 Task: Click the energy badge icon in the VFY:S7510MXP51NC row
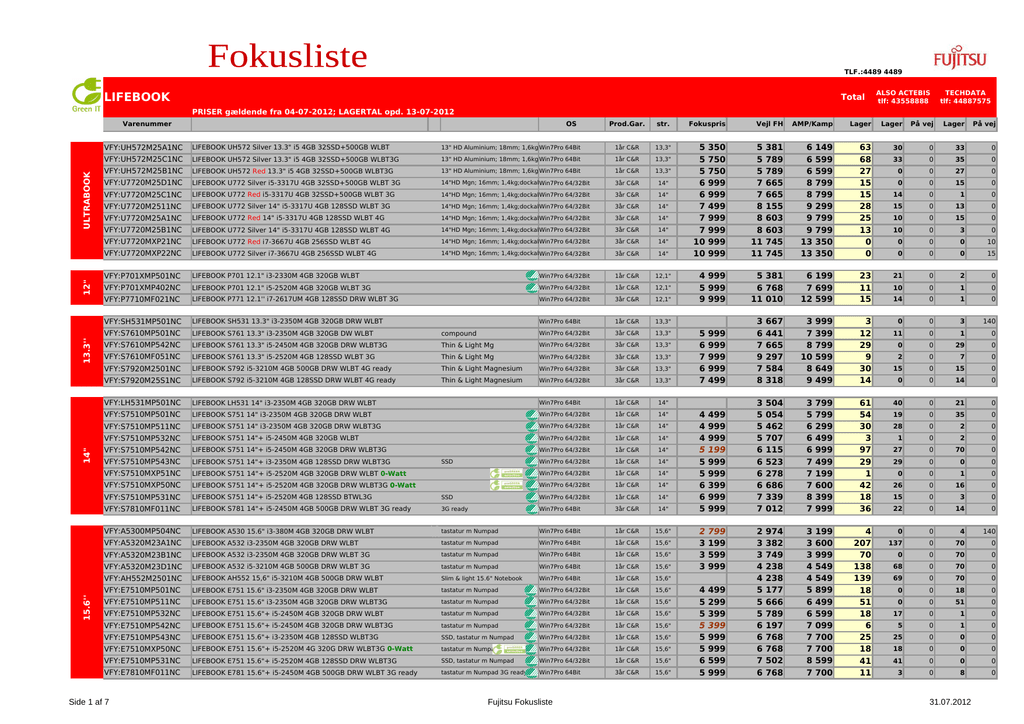pyautogui.click(x=507, y=473)
